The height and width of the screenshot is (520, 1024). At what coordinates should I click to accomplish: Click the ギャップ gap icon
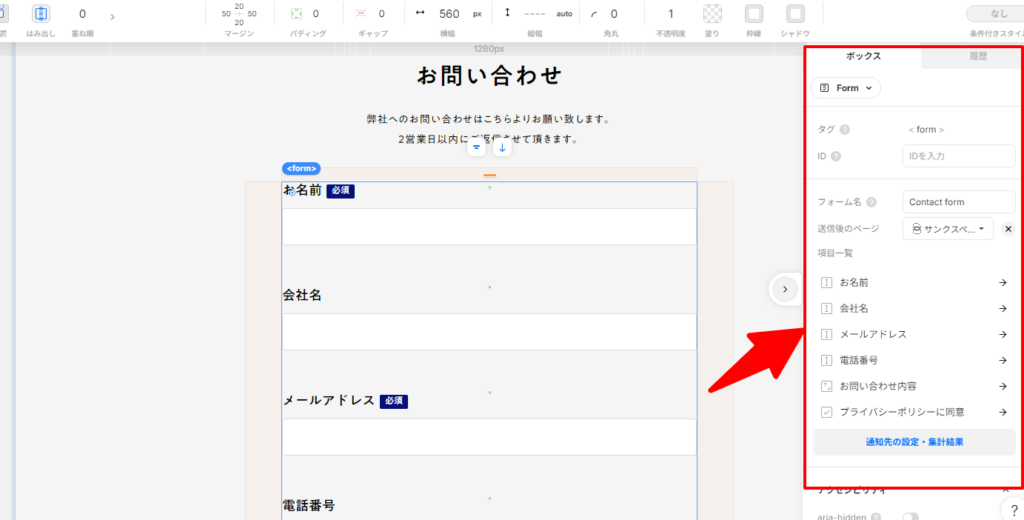(x=361, y=14)
